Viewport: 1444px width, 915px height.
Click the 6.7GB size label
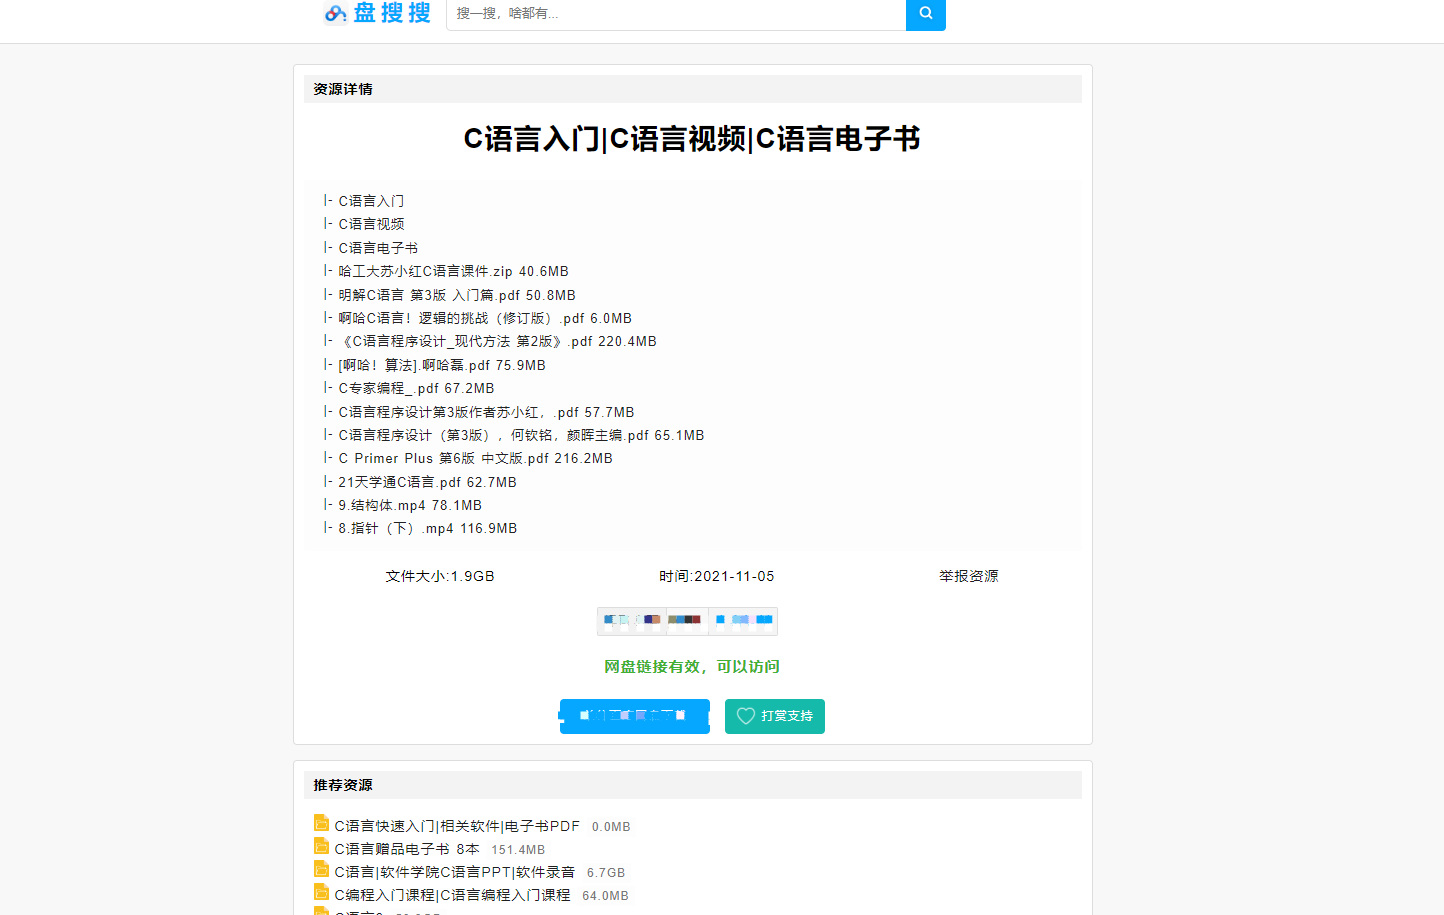[x=606, y=873]
